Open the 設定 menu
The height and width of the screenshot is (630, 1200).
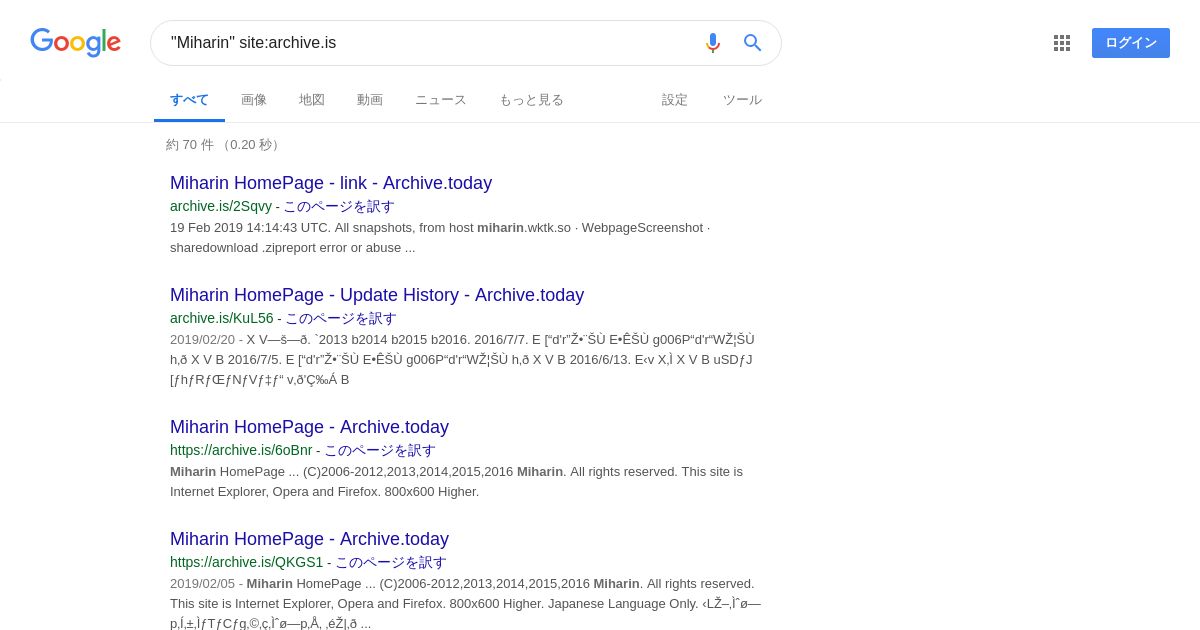pyautogui.click(x=675, y=100)
